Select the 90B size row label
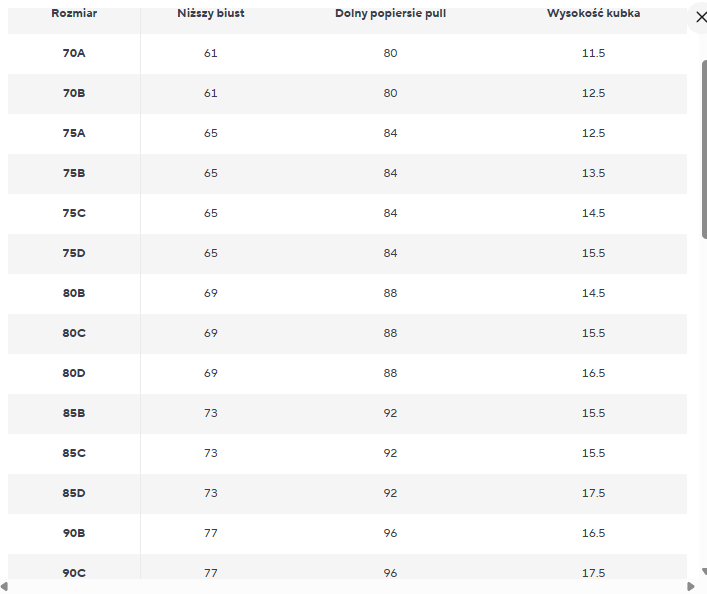707x594 pixels. pos(74,533)
